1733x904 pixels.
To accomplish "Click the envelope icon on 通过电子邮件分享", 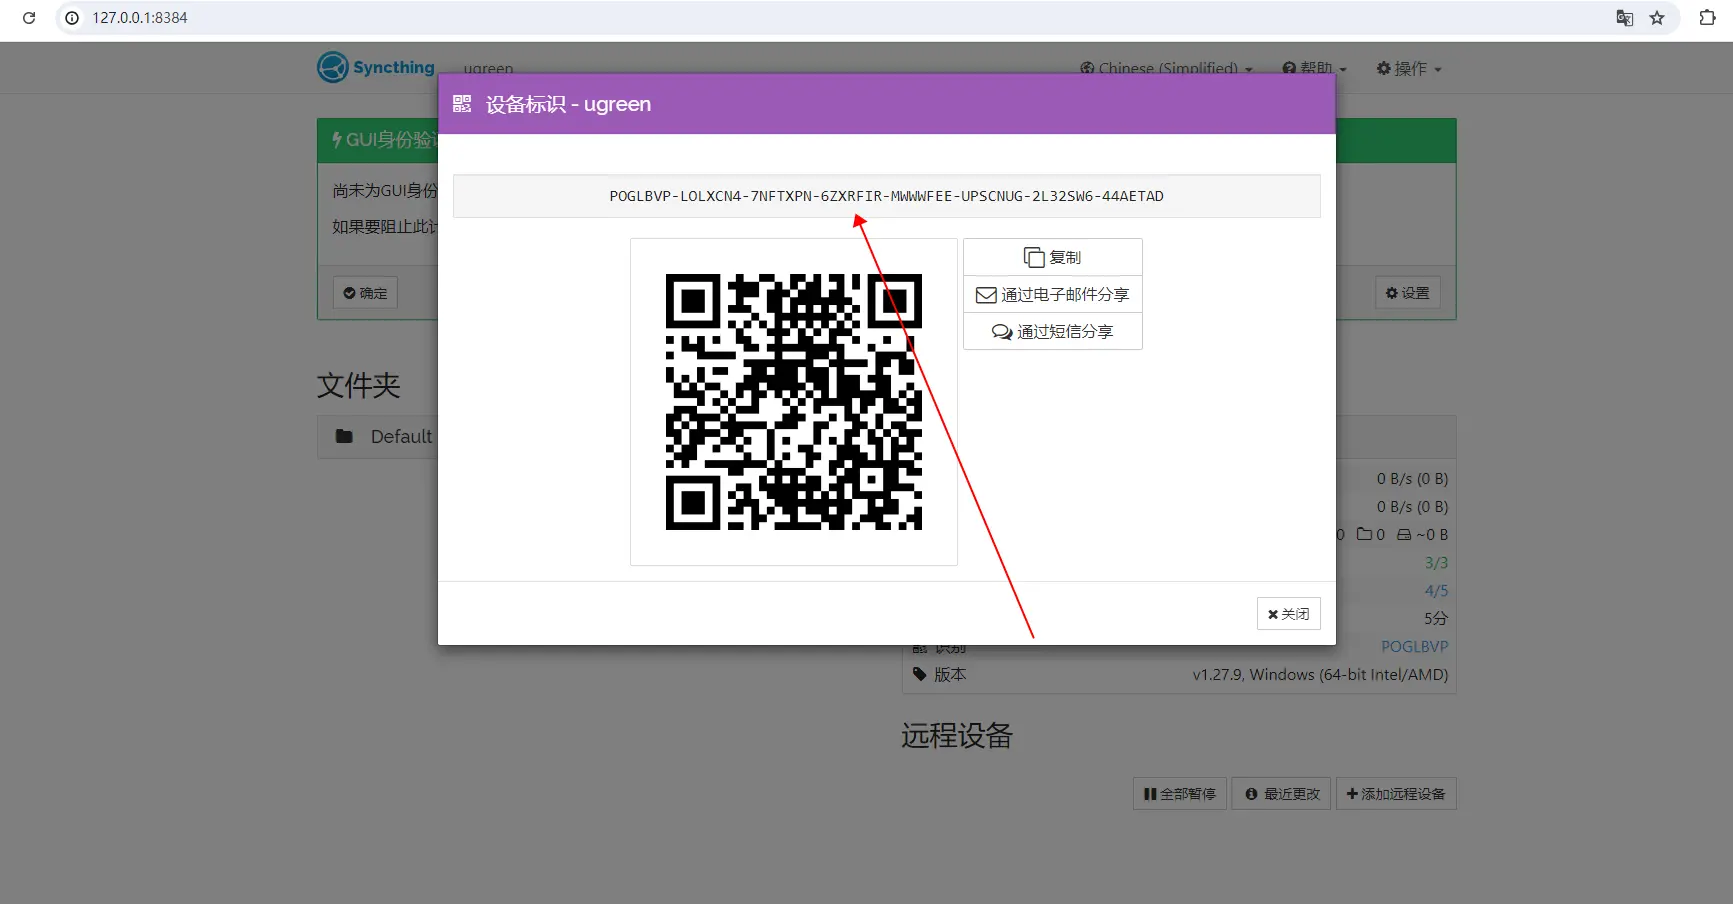I will pos(986,294).
